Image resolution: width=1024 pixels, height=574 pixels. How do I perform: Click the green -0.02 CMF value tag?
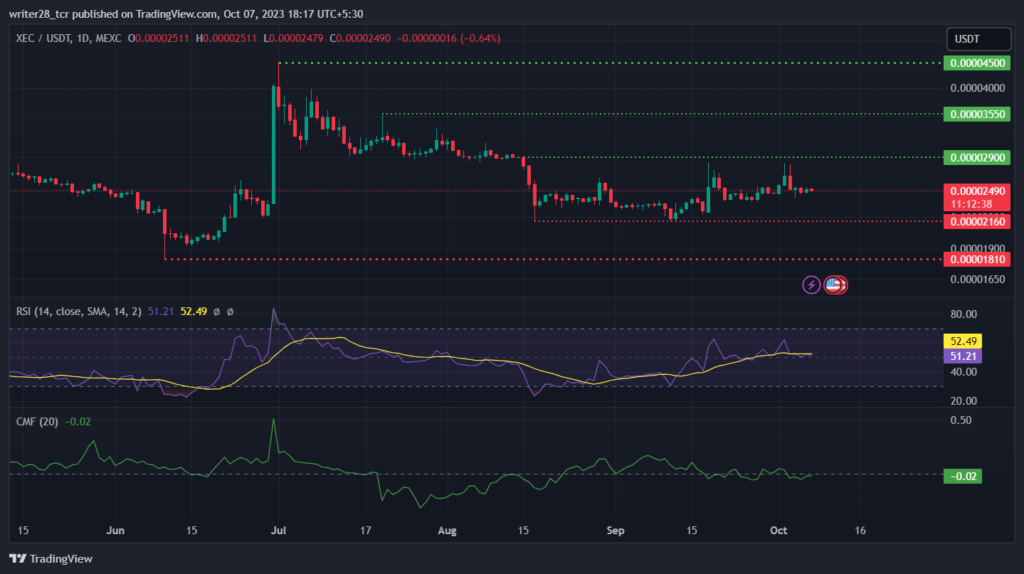pyautogui.click(x=963, y=476)
